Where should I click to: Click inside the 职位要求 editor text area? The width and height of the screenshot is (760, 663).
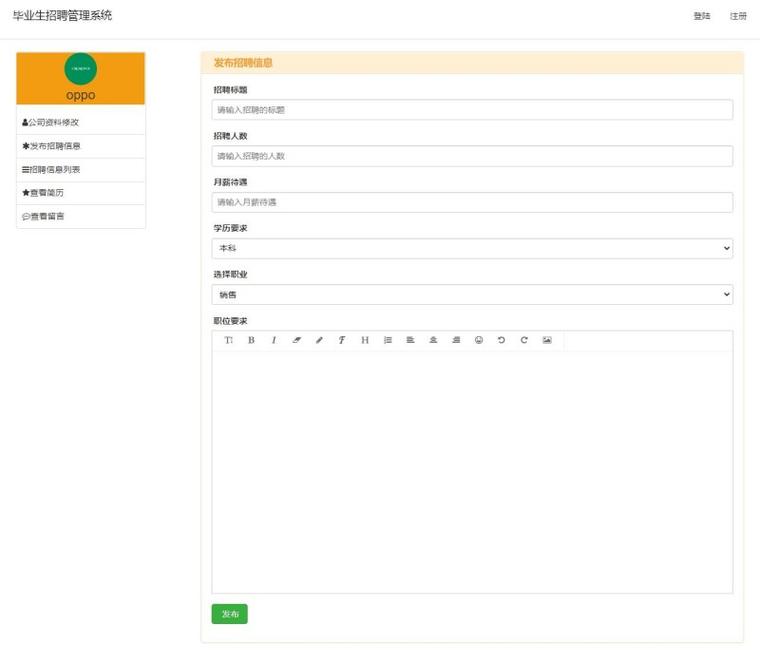[x=472, y=472]
